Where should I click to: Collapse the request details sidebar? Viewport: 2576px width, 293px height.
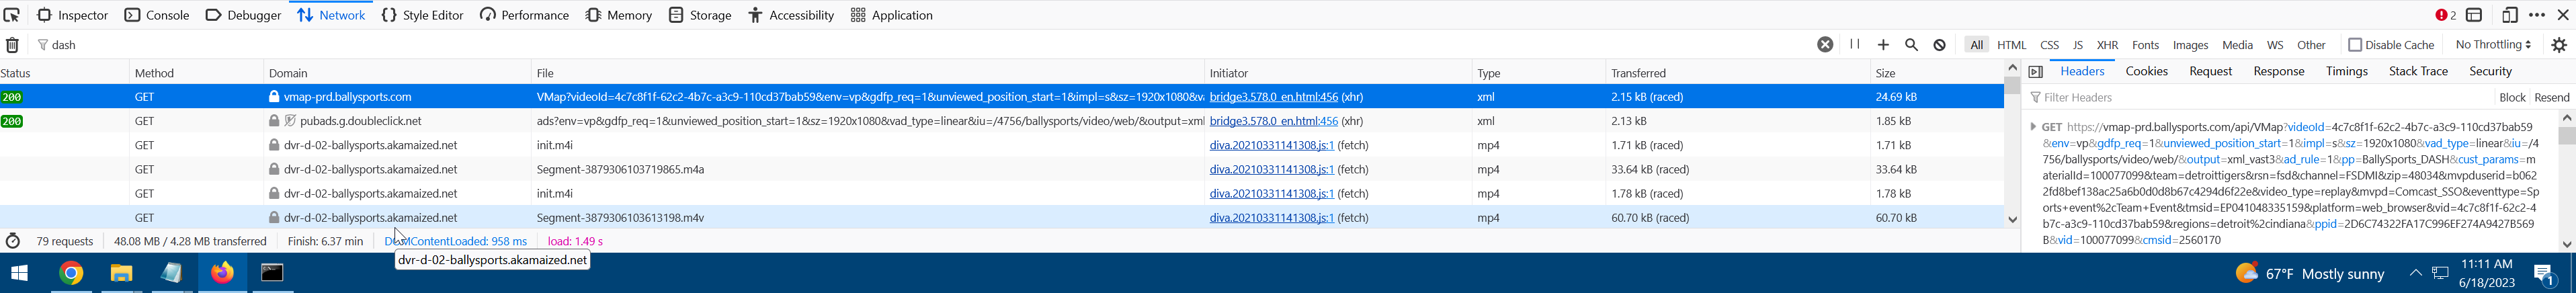click(x=2035, y=72)
